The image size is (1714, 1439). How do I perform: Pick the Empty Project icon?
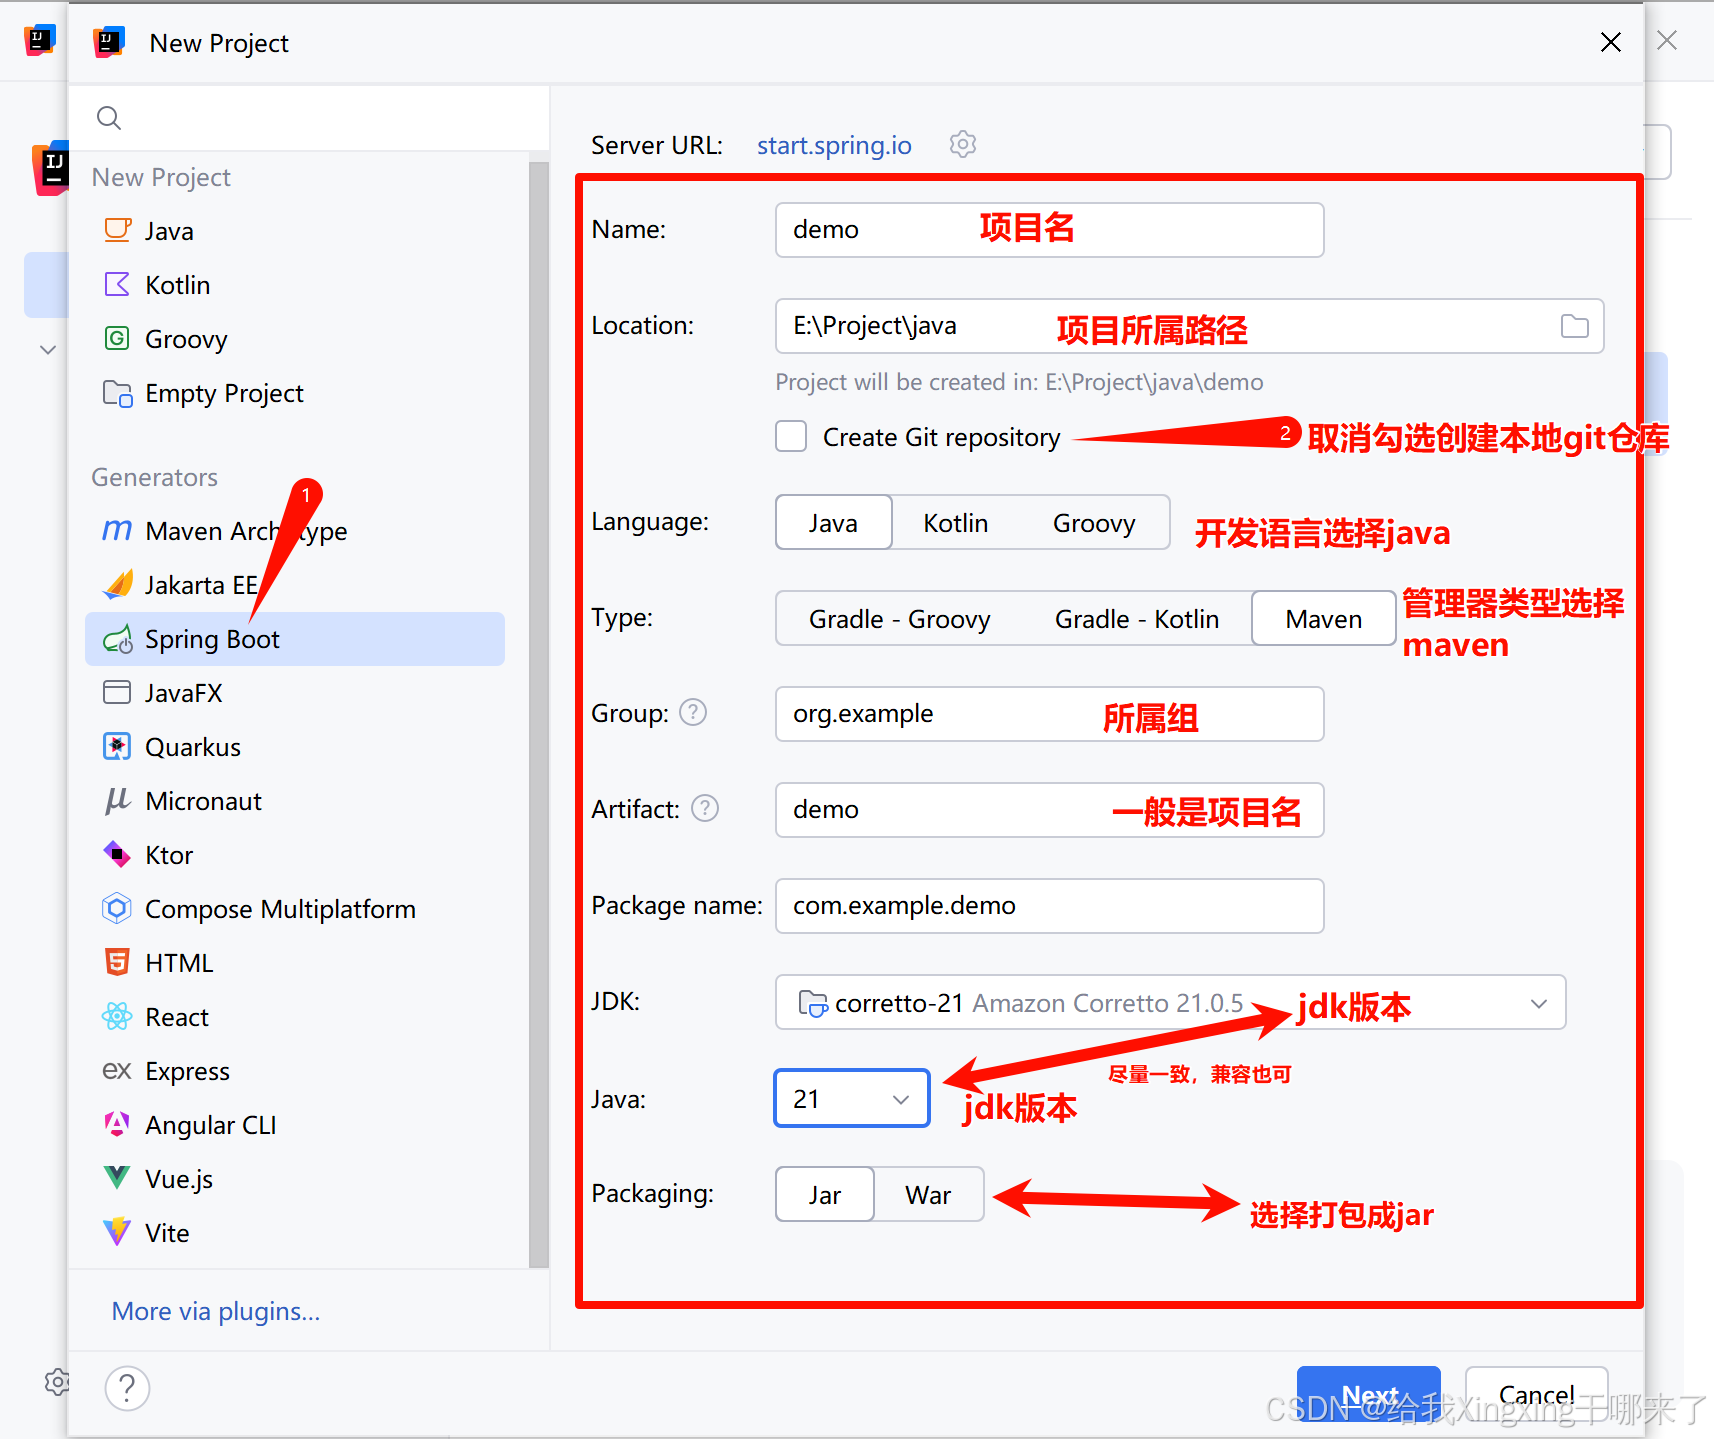tap(117, 393)
